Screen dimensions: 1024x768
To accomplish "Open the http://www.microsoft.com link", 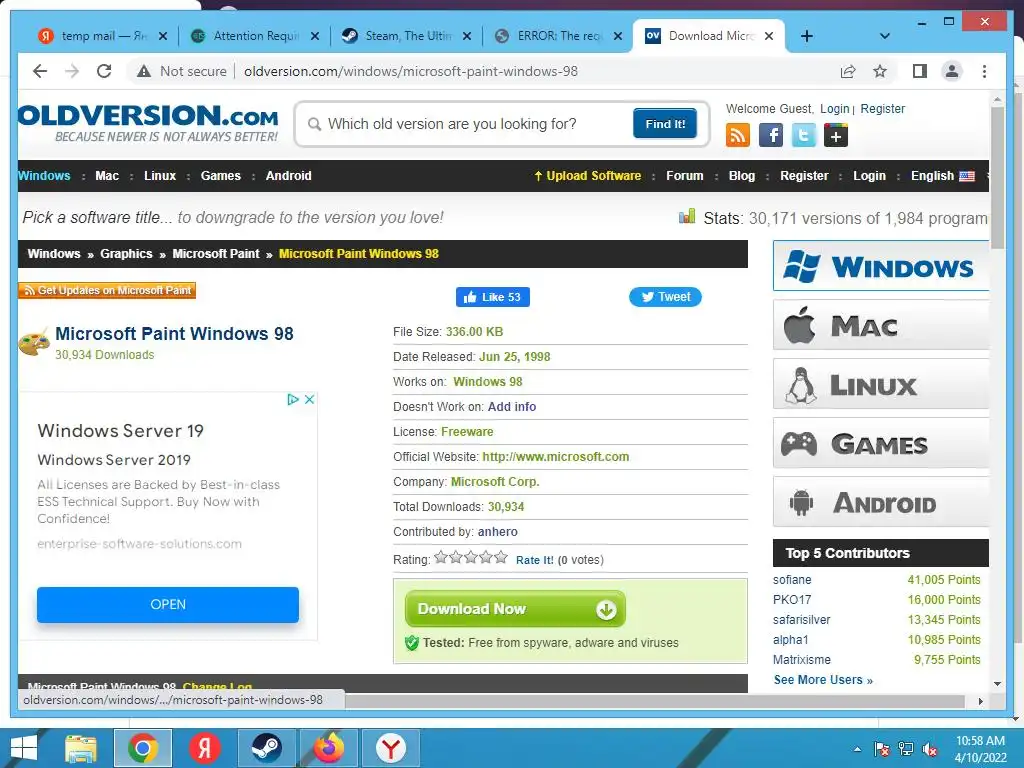I will click(556, 457).
